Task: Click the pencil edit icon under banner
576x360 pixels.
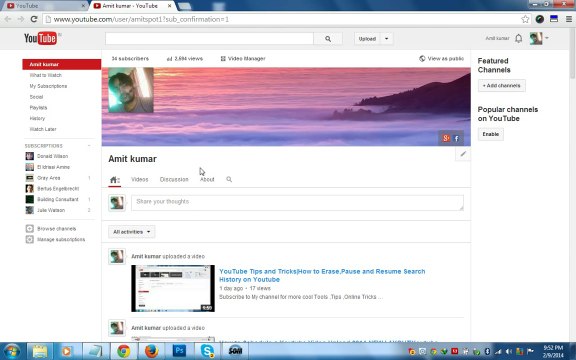Action: pos(463,154)
